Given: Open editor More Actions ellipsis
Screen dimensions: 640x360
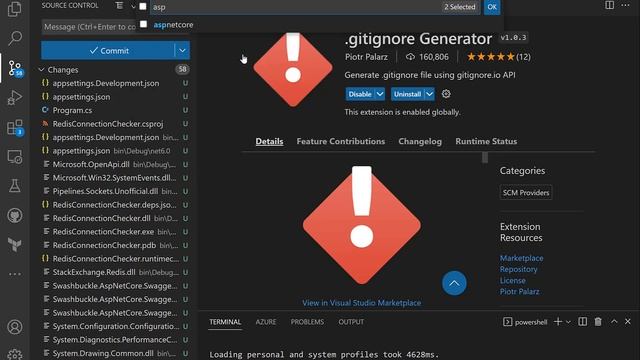Looking at the screenshot, I should click(625, 5).
